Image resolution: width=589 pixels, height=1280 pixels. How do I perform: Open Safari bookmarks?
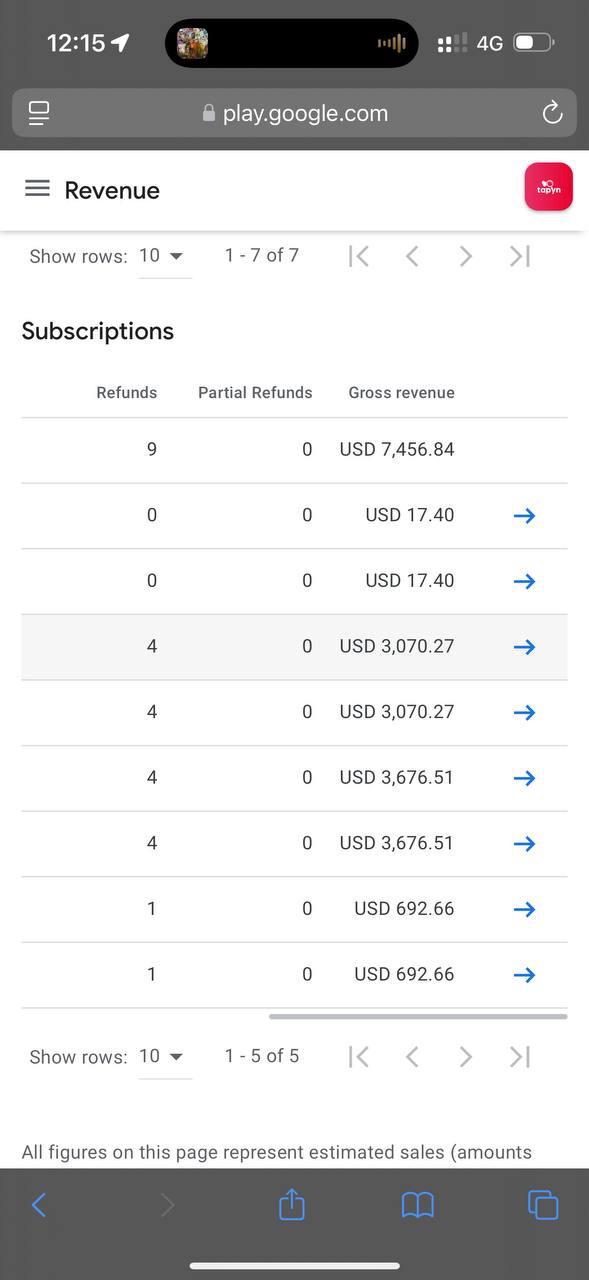pos(418,1206)
